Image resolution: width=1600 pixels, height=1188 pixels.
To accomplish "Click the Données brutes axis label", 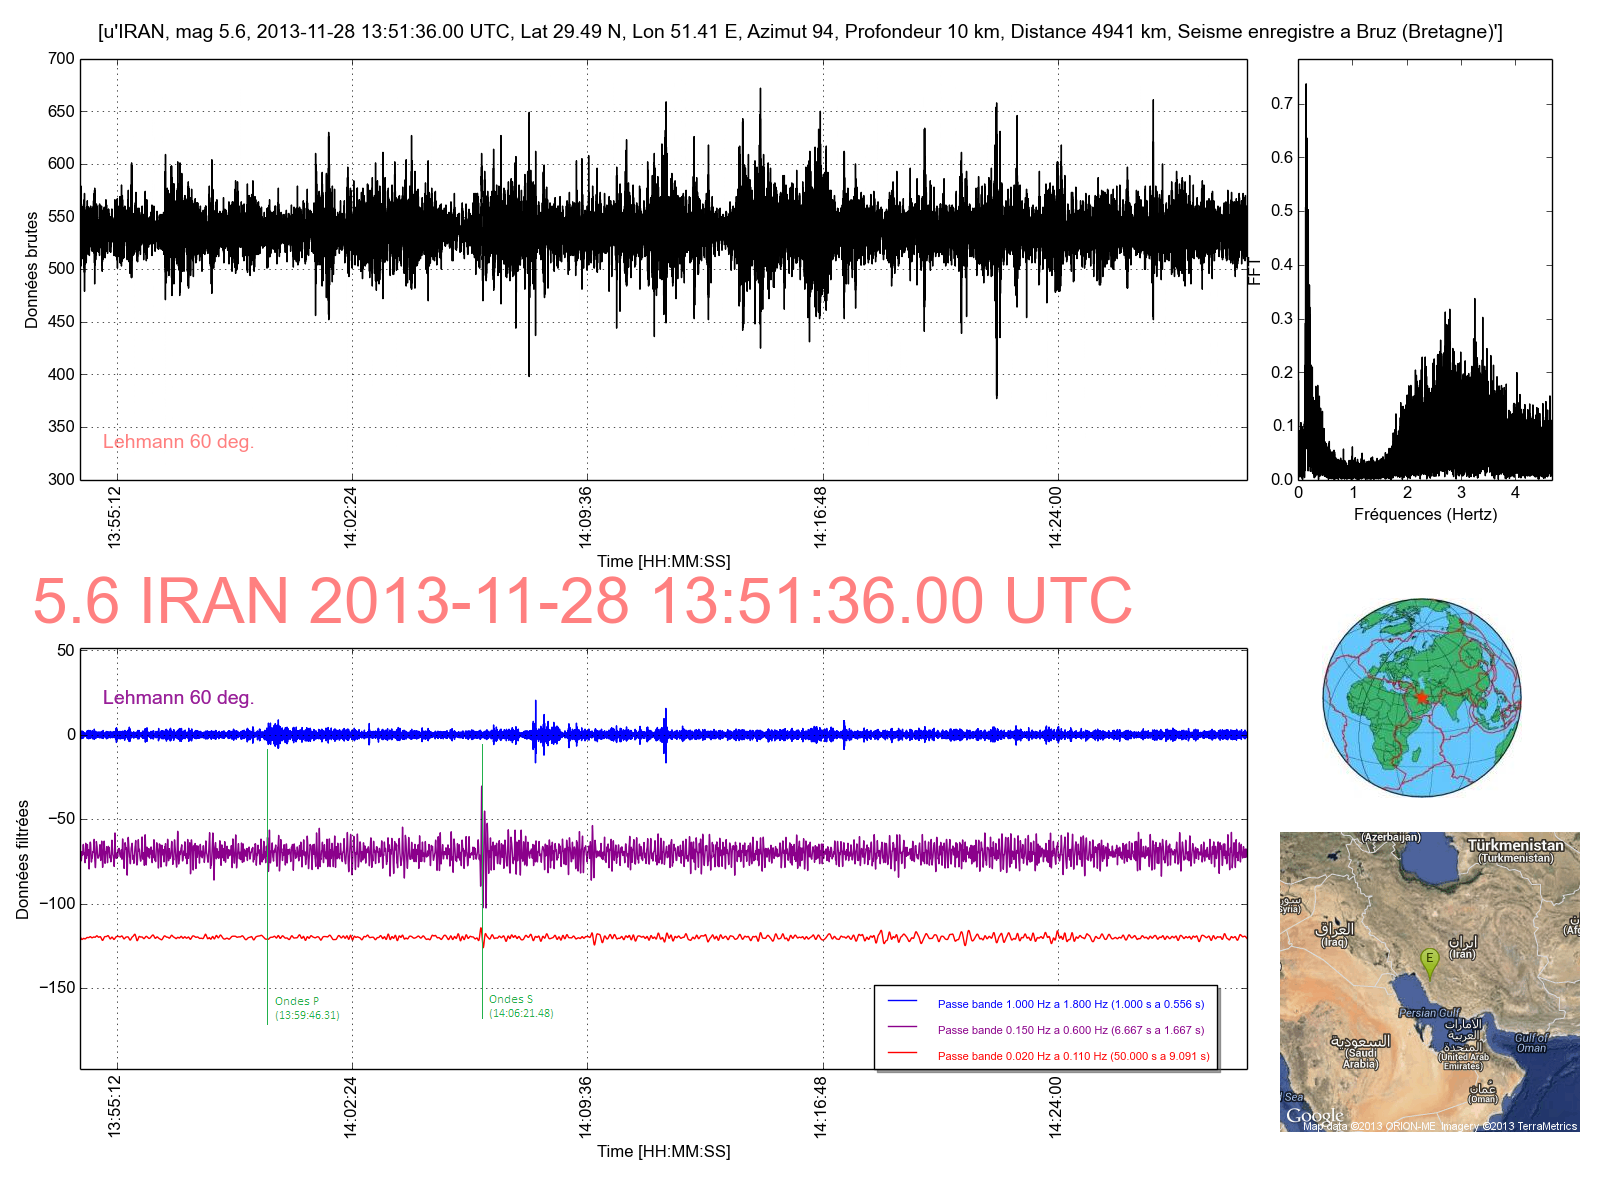I will (x=32, y=270).
